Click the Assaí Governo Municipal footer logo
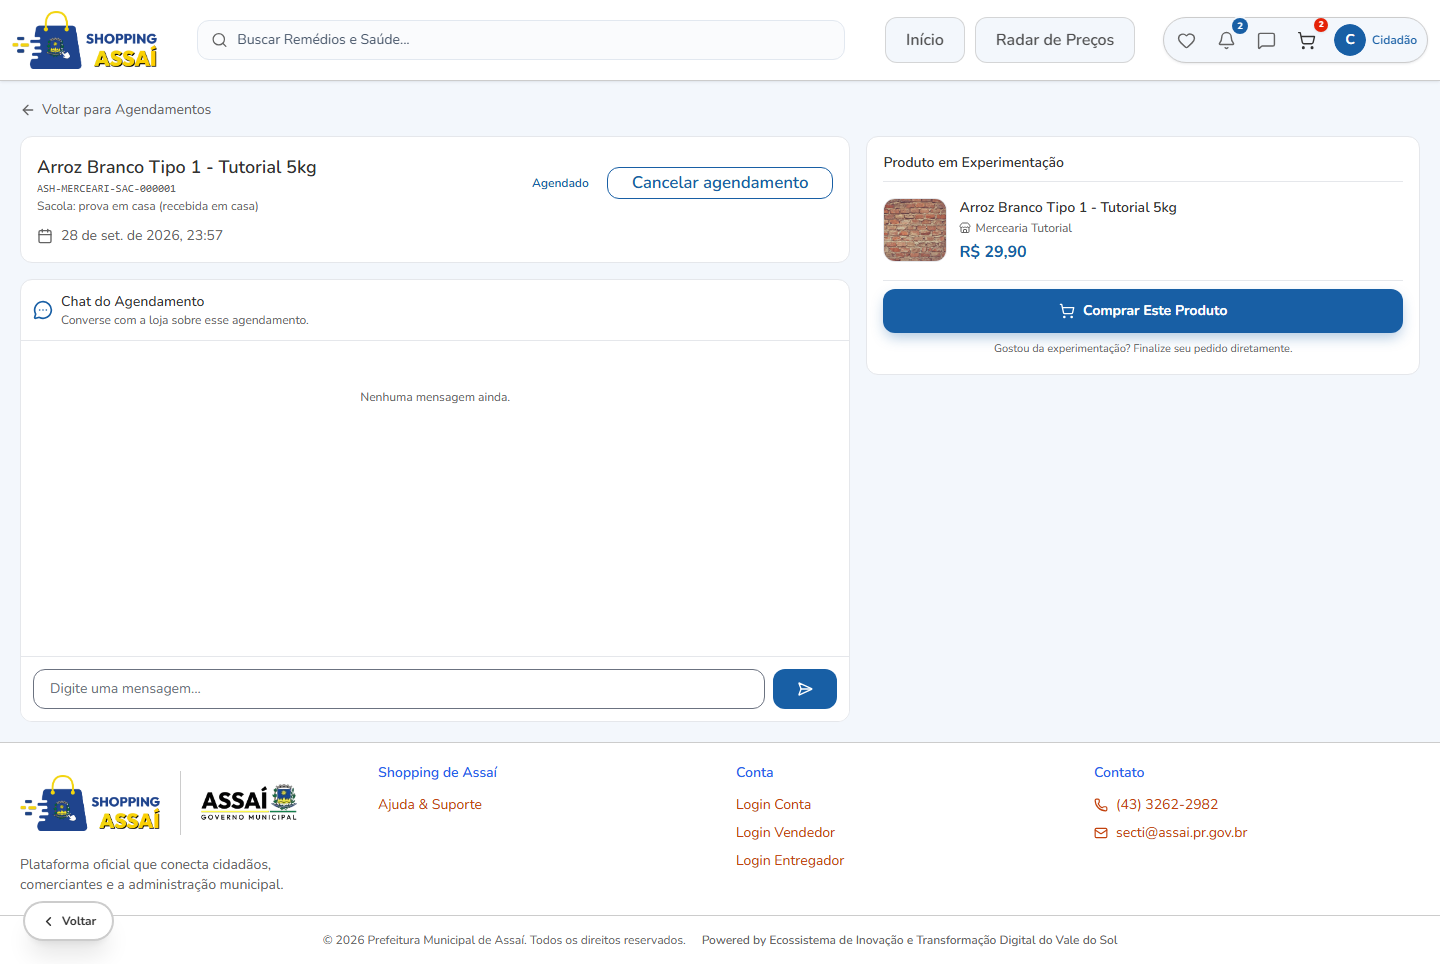1440x964 pixels. click(x=249, y=803)
